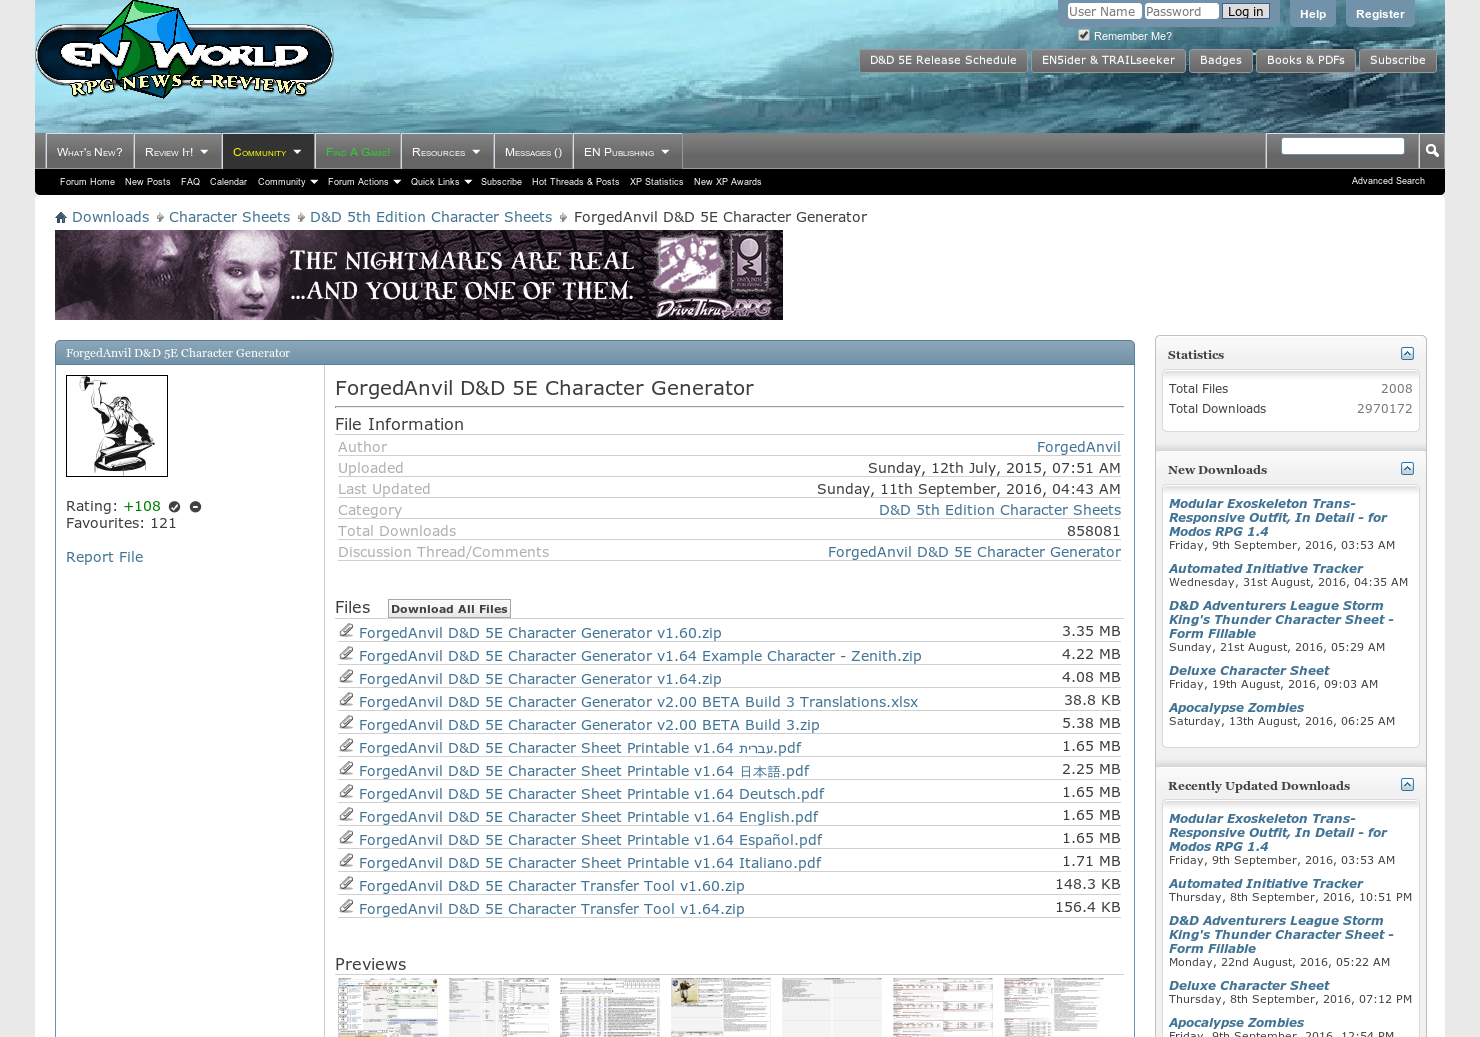
Task: Open Automated Initiative Tracker in New Downloads
Action: click(x=1265, y=569)
